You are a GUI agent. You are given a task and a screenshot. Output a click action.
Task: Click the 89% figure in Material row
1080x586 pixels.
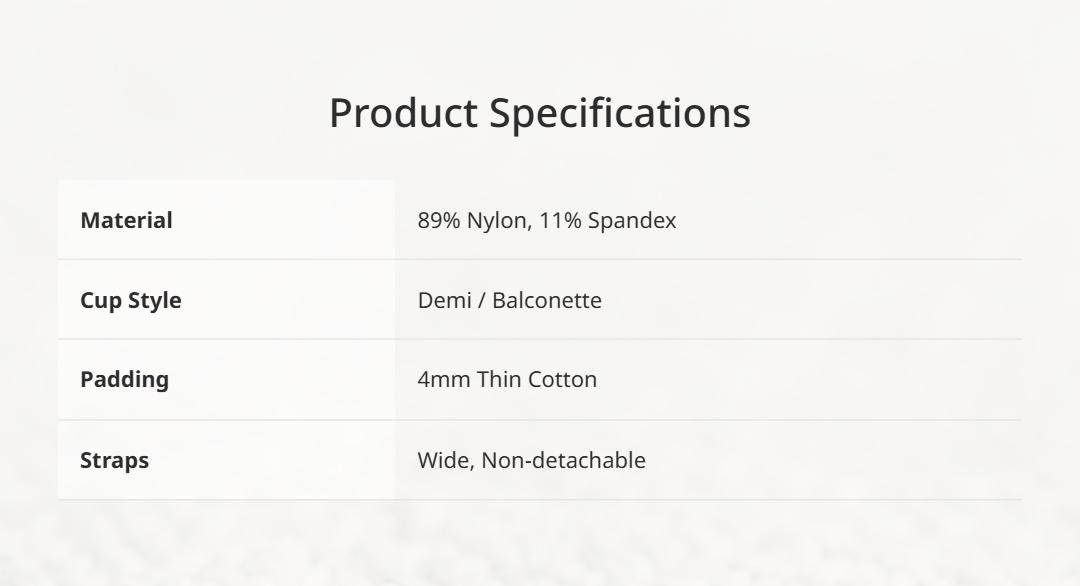click(x=438, y=220)
